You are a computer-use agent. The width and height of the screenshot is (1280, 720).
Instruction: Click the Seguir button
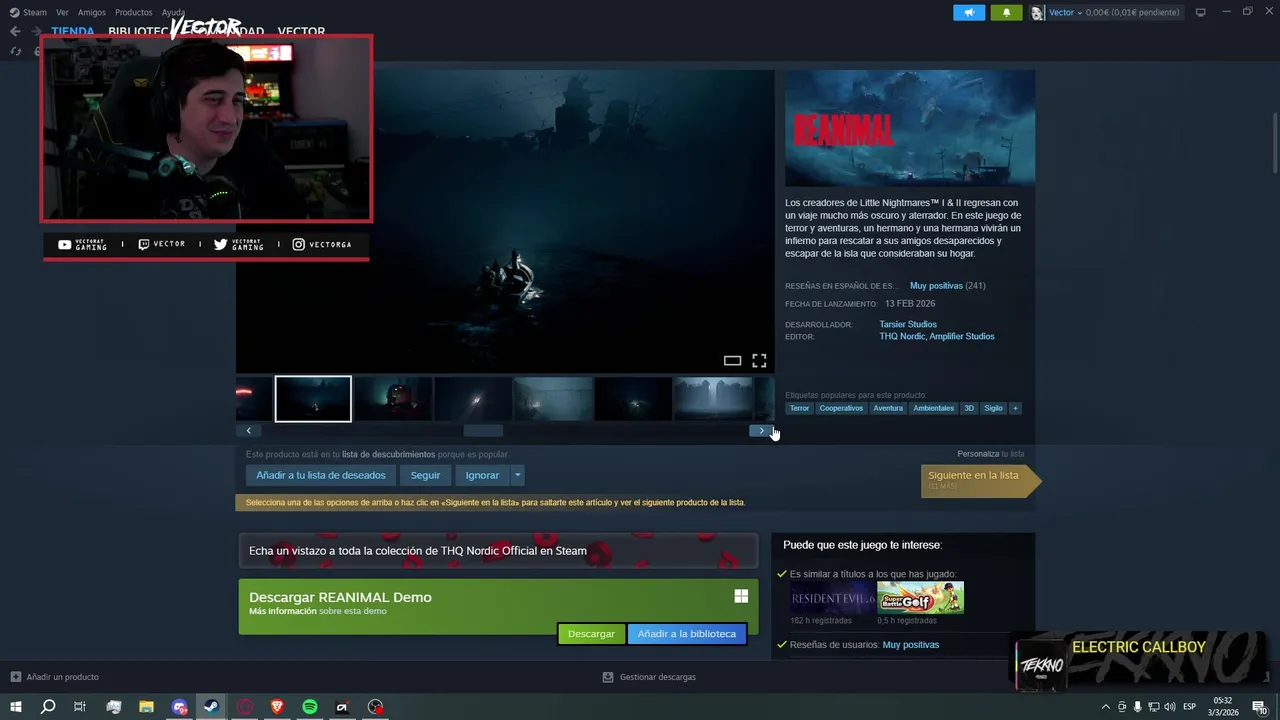[x=425, y=476]
